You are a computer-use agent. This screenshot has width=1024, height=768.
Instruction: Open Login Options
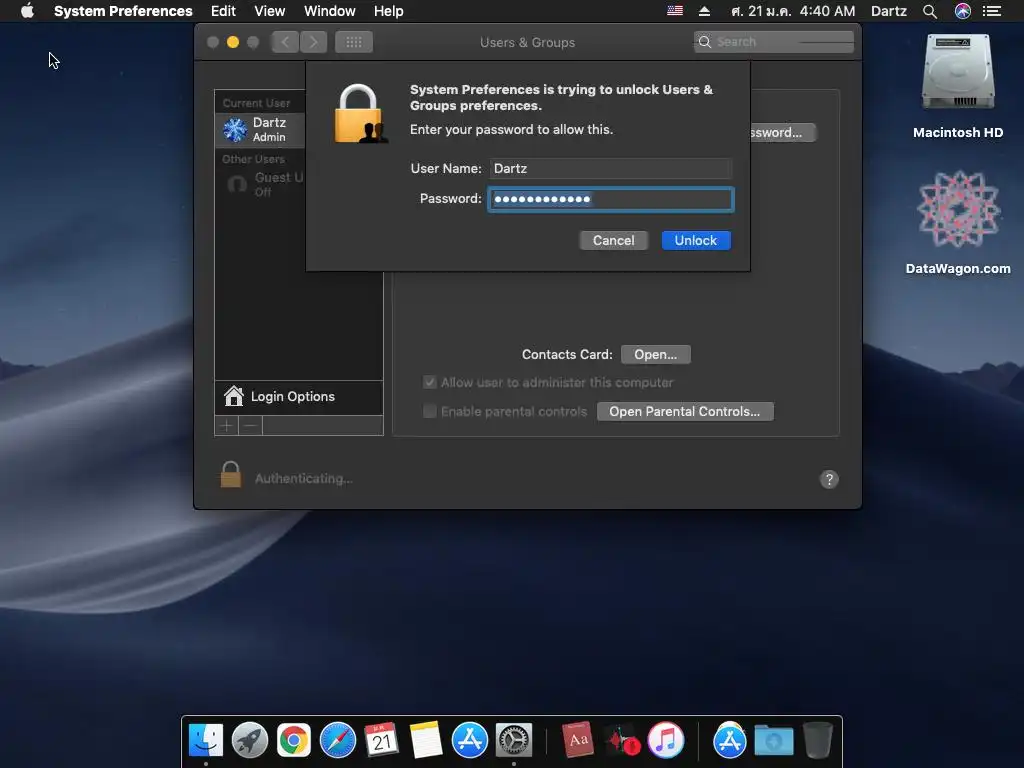click(298, 396)
